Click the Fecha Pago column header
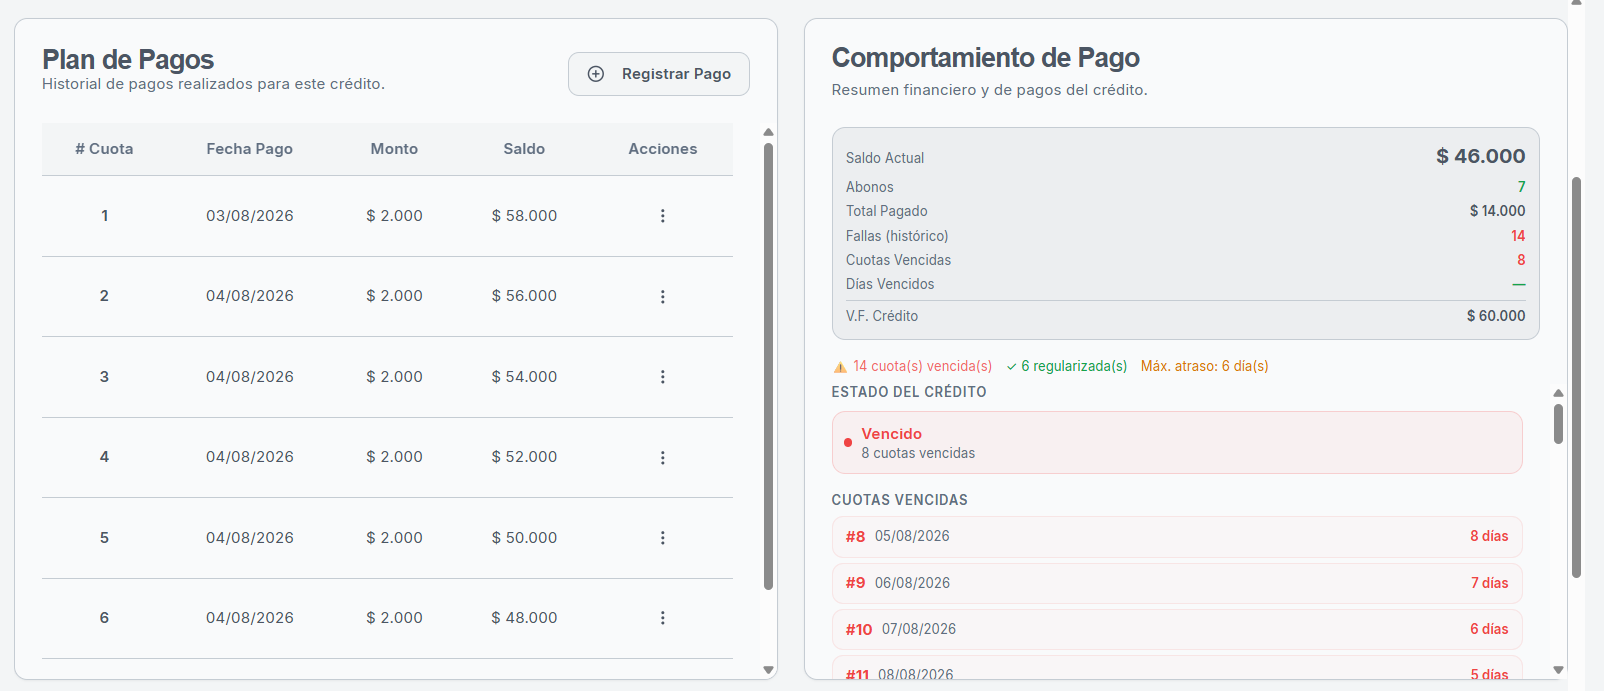This screenshot has width=1604, height=691. point(250,149)
